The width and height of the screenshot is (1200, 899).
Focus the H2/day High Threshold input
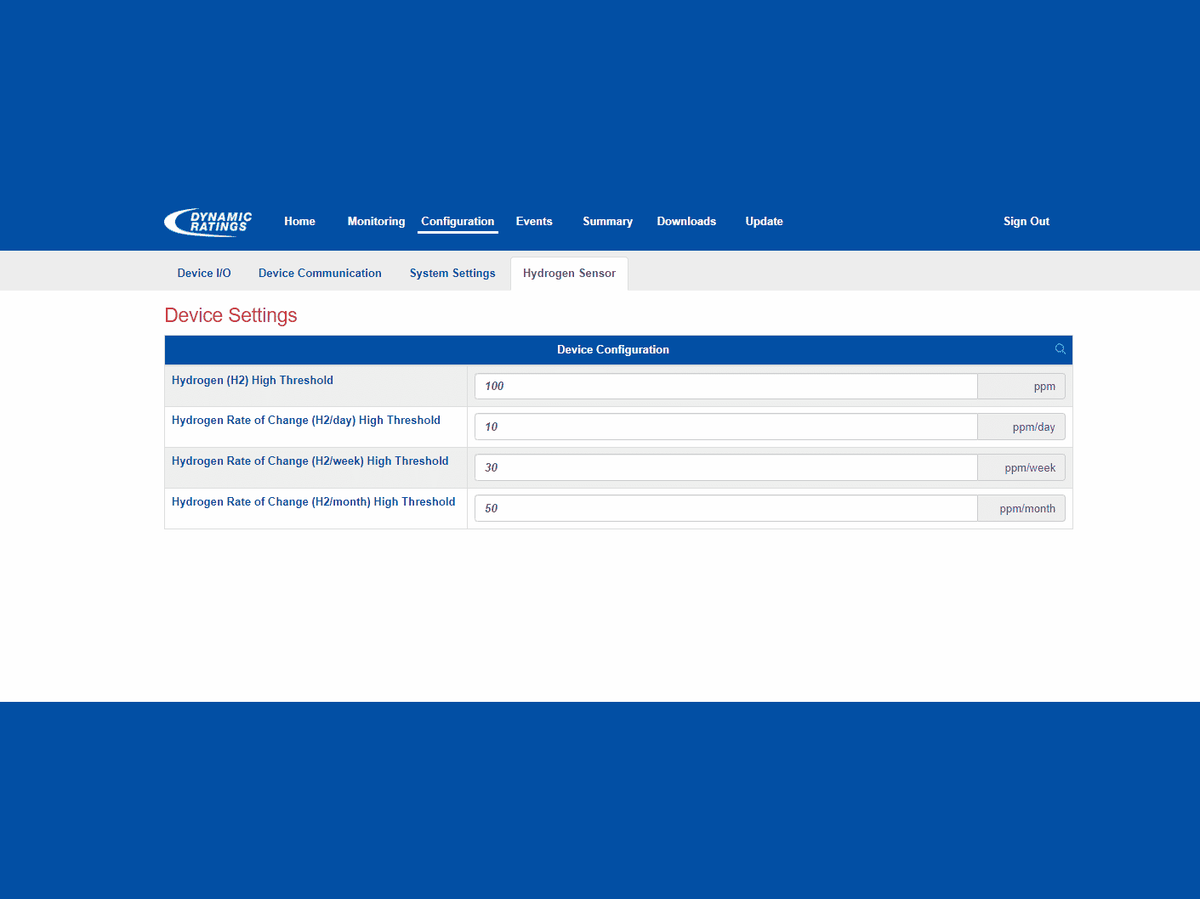click(x=726, y=427)
